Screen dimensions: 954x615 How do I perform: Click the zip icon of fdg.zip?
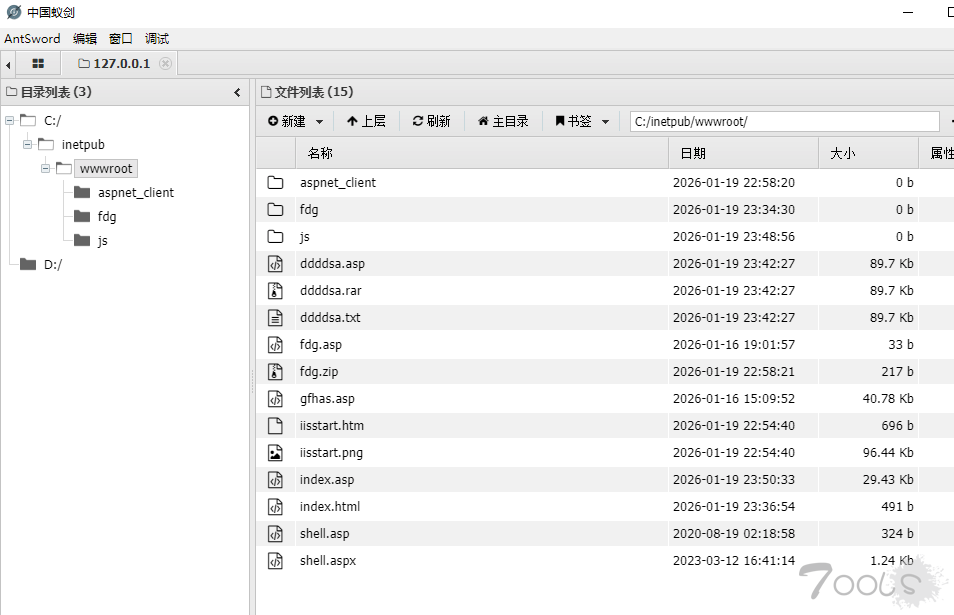tap(275, 372)
